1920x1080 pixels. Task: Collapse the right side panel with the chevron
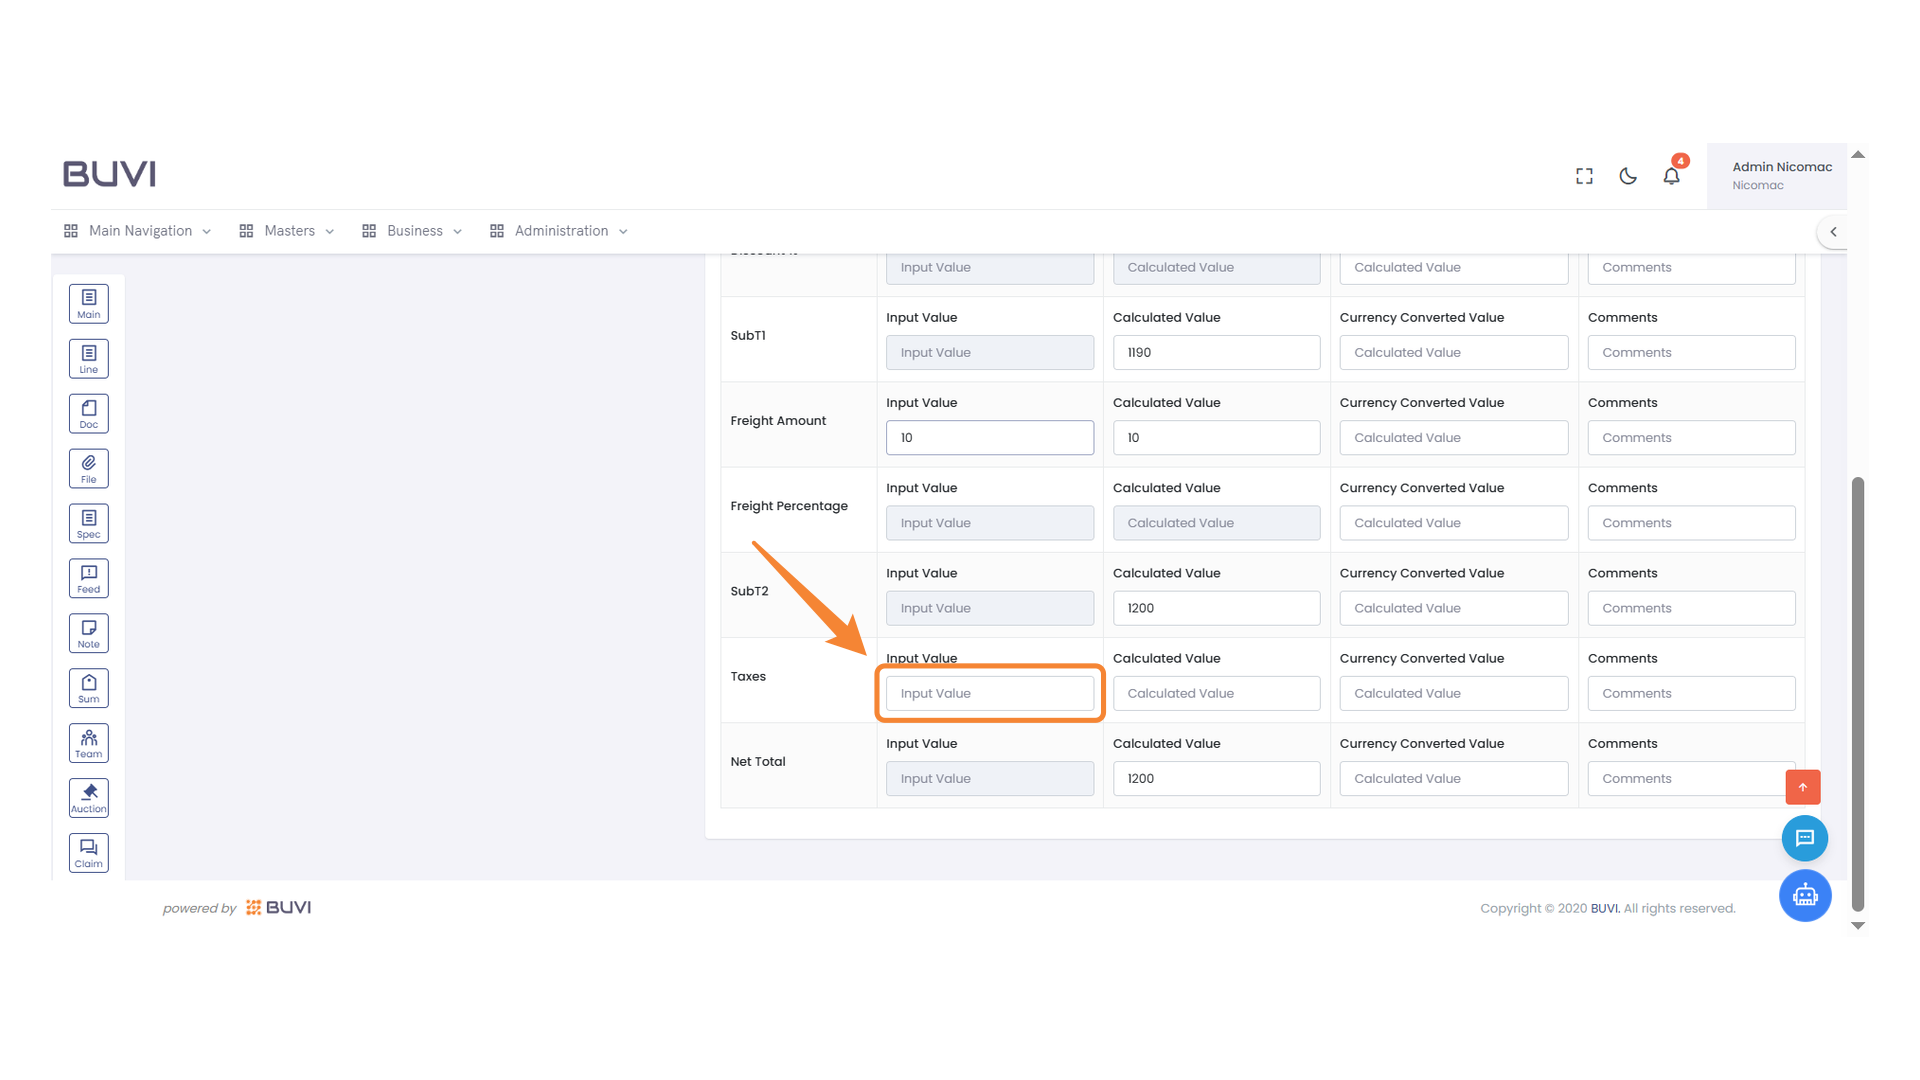[x=1834, y=231]
